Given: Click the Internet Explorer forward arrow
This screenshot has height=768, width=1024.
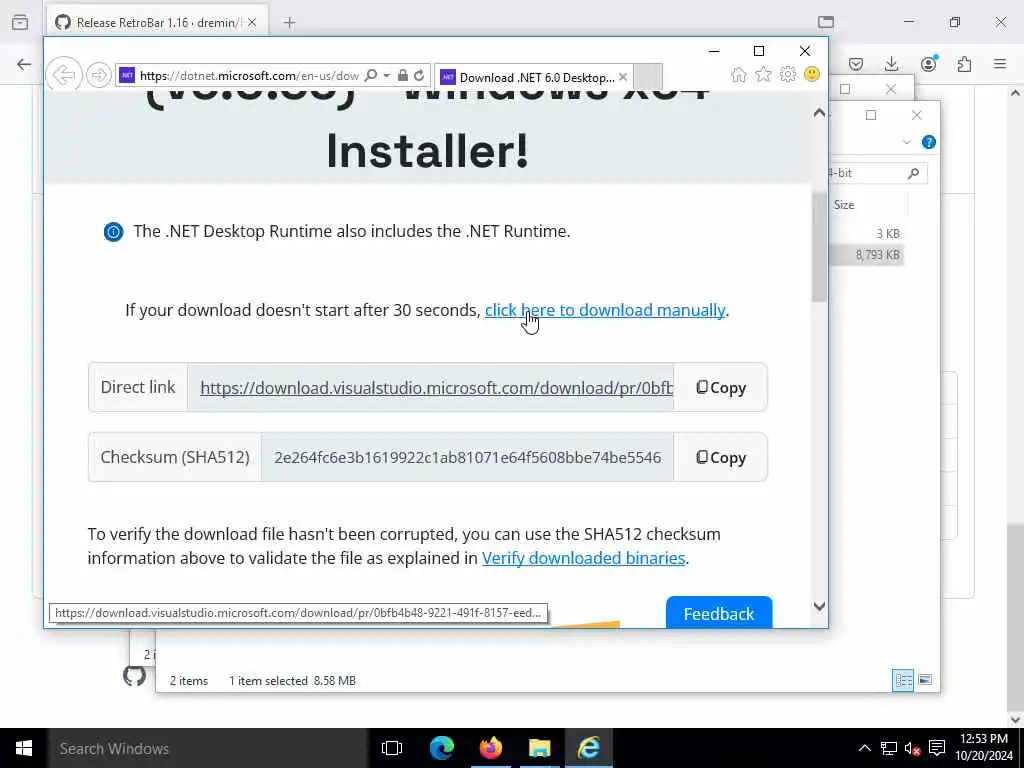Looking at the screenshot, I should 99,75.
